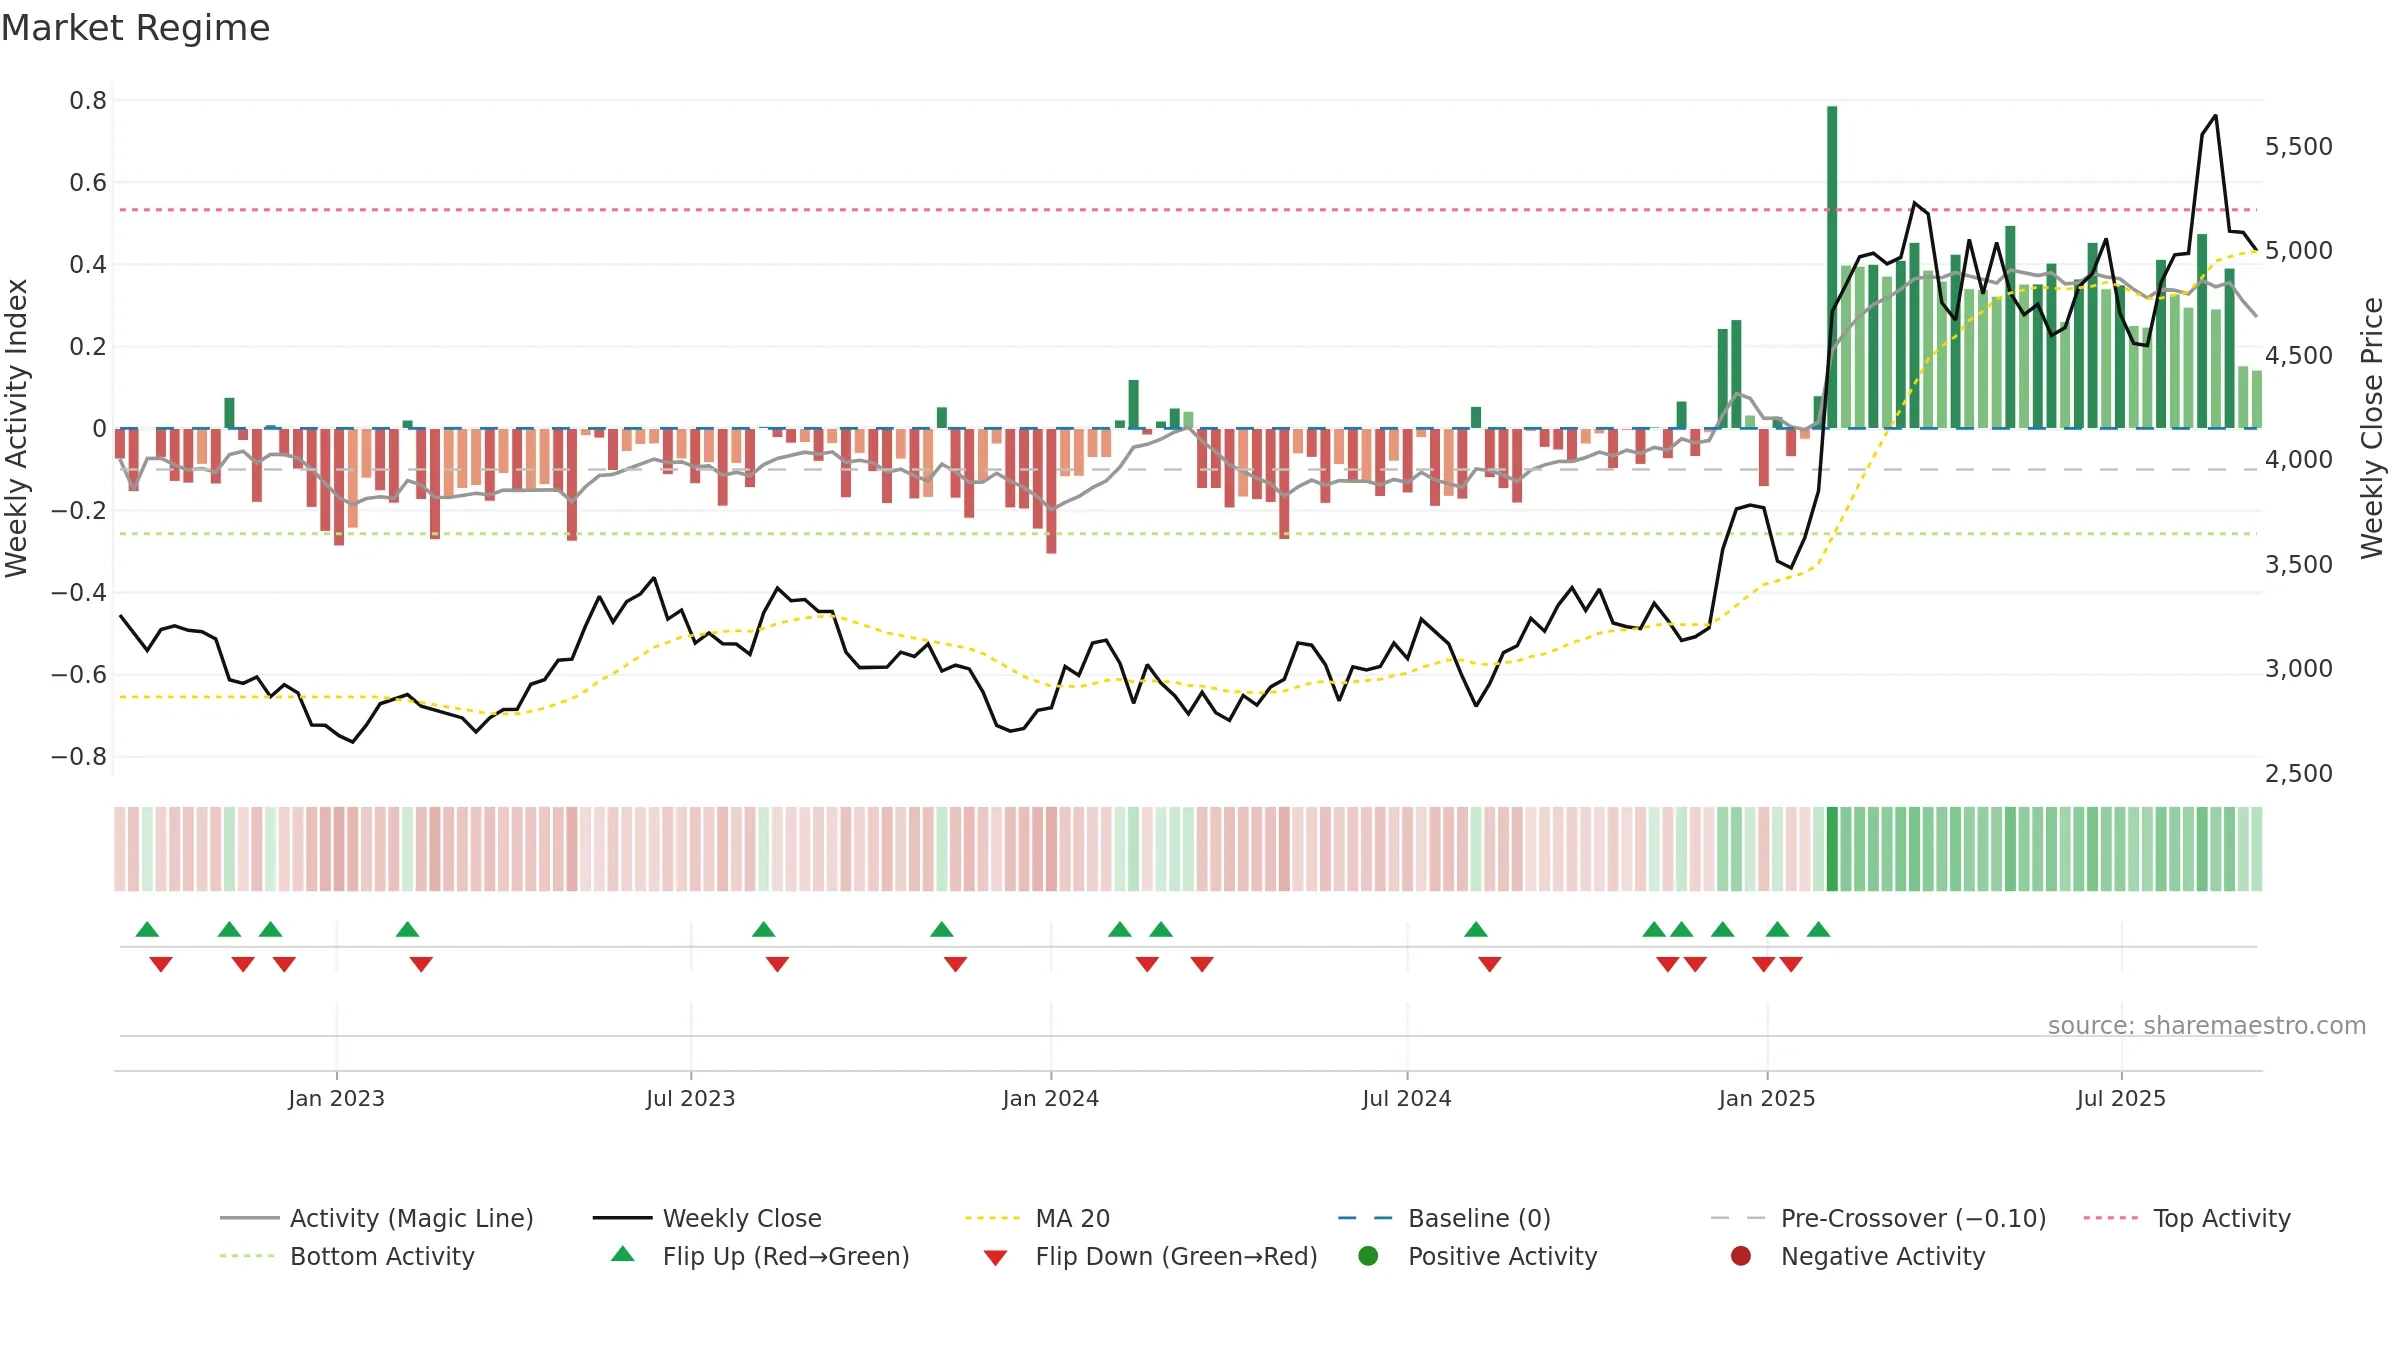This screenshot has width=2400, height=1350.
Task: Click 5,000 price axis tick label
Action: 2299,250
